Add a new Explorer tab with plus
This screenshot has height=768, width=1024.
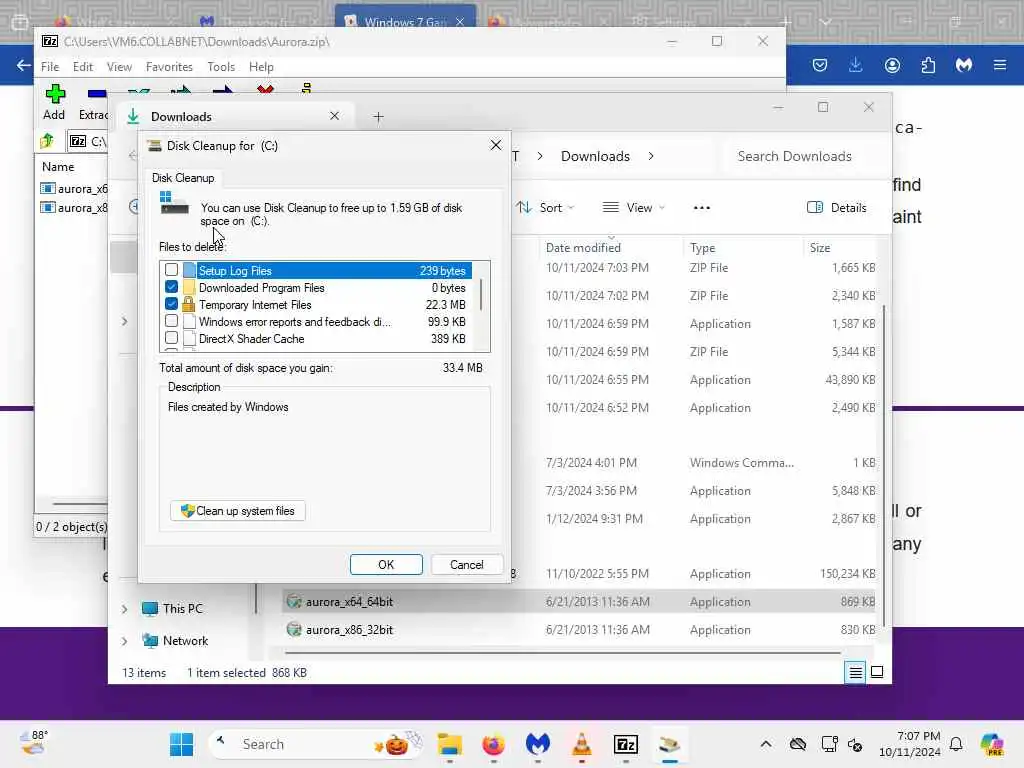coord(378,117)
